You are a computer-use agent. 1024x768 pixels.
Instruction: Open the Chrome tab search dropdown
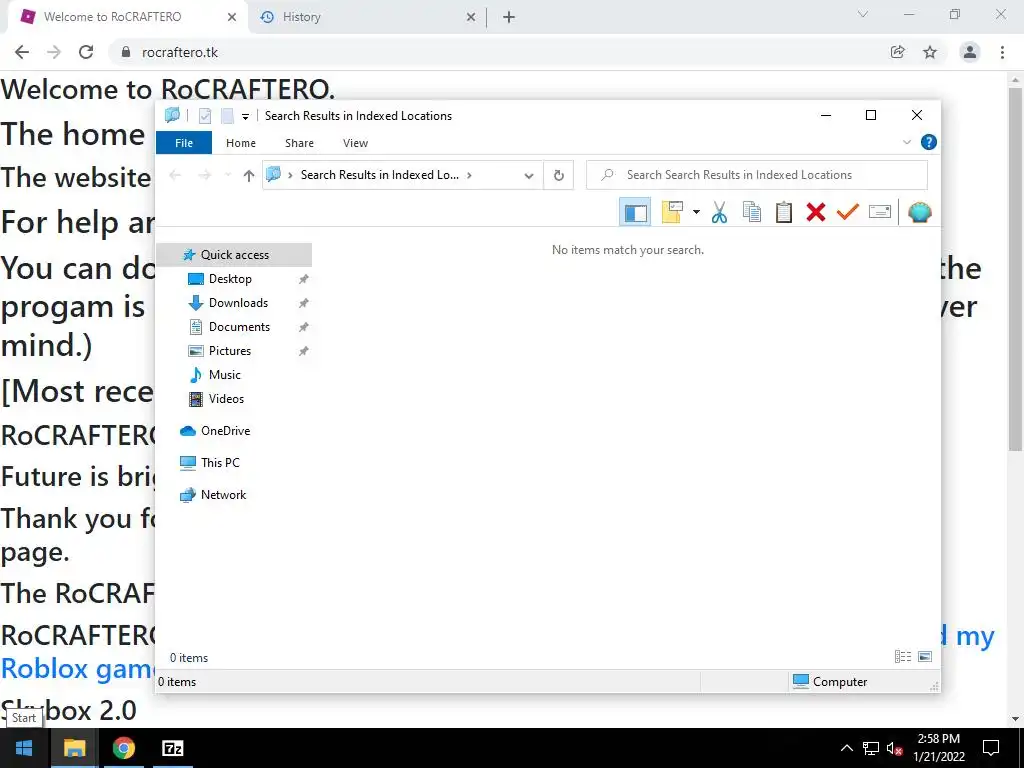click(x=863, y=14)
